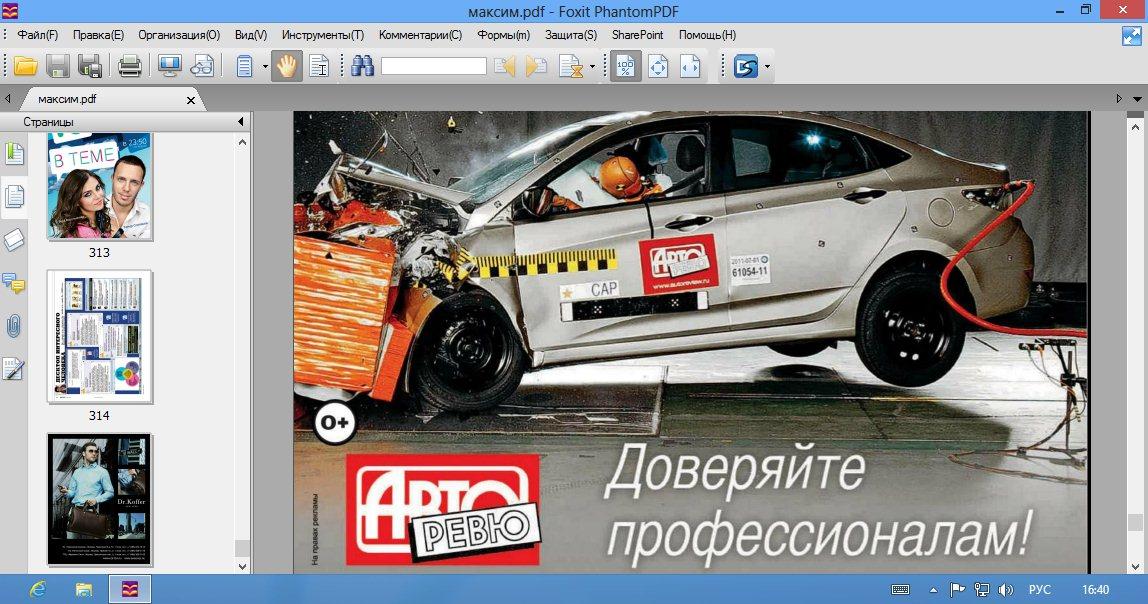Show hidden tray icons arrow

[x=933, y=589]
